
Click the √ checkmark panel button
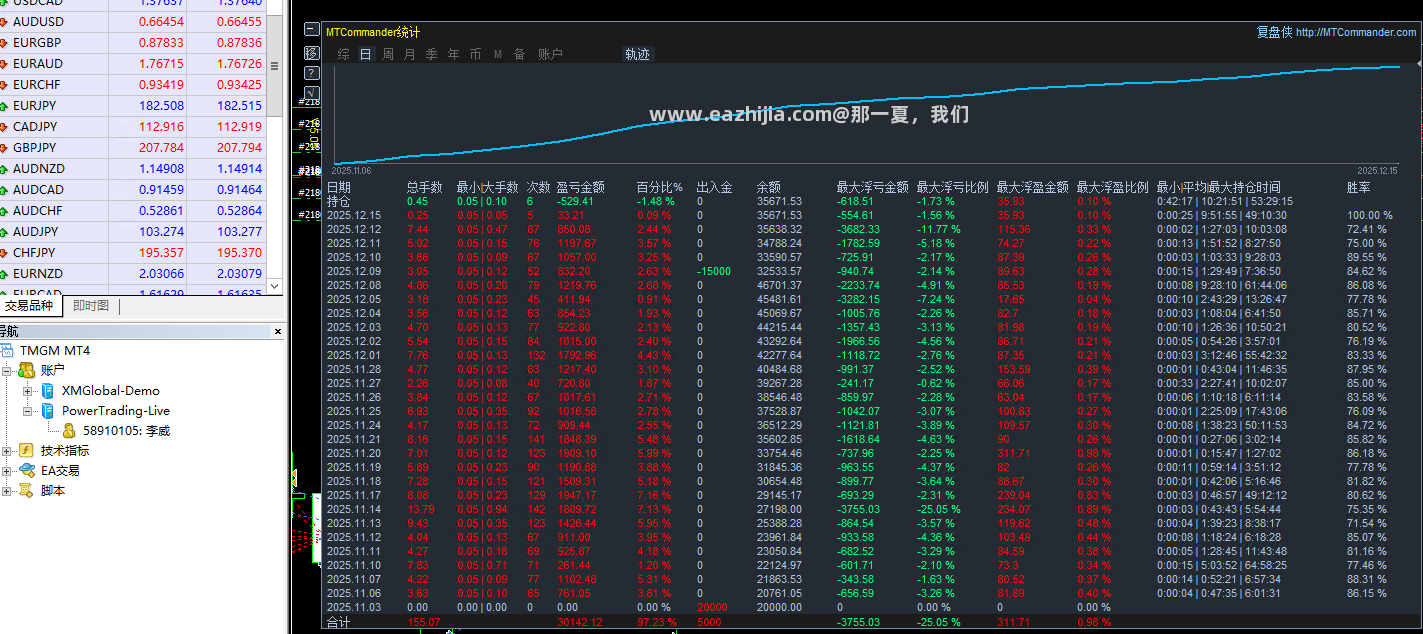pyautogui.click(x=312, y=93)
